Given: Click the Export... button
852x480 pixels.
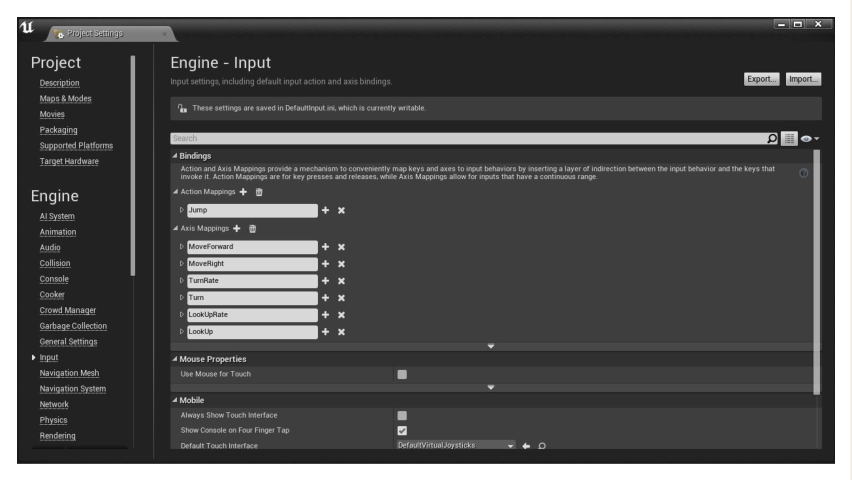Looking at the screenshot, I should click(x=761, y=79).
